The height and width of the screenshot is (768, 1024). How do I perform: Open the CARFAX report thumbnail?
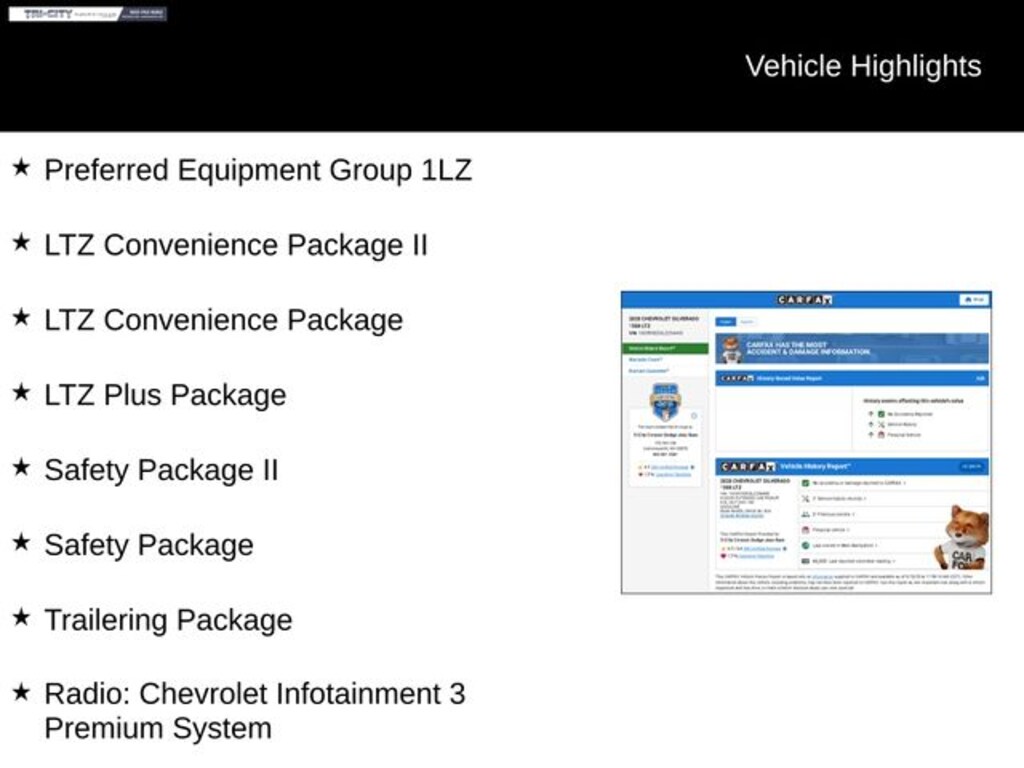pos(806,442)
